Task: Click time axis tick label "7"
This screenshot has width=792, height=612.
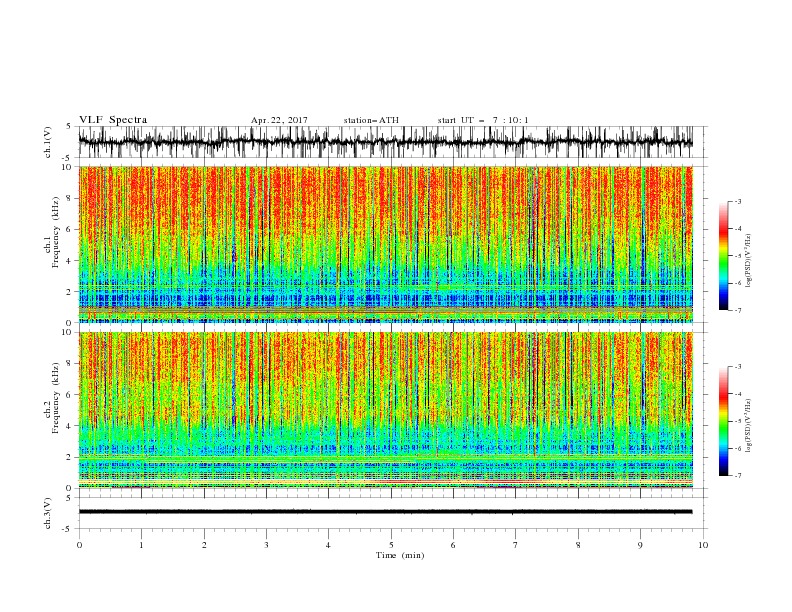Action: pos(516,545)
